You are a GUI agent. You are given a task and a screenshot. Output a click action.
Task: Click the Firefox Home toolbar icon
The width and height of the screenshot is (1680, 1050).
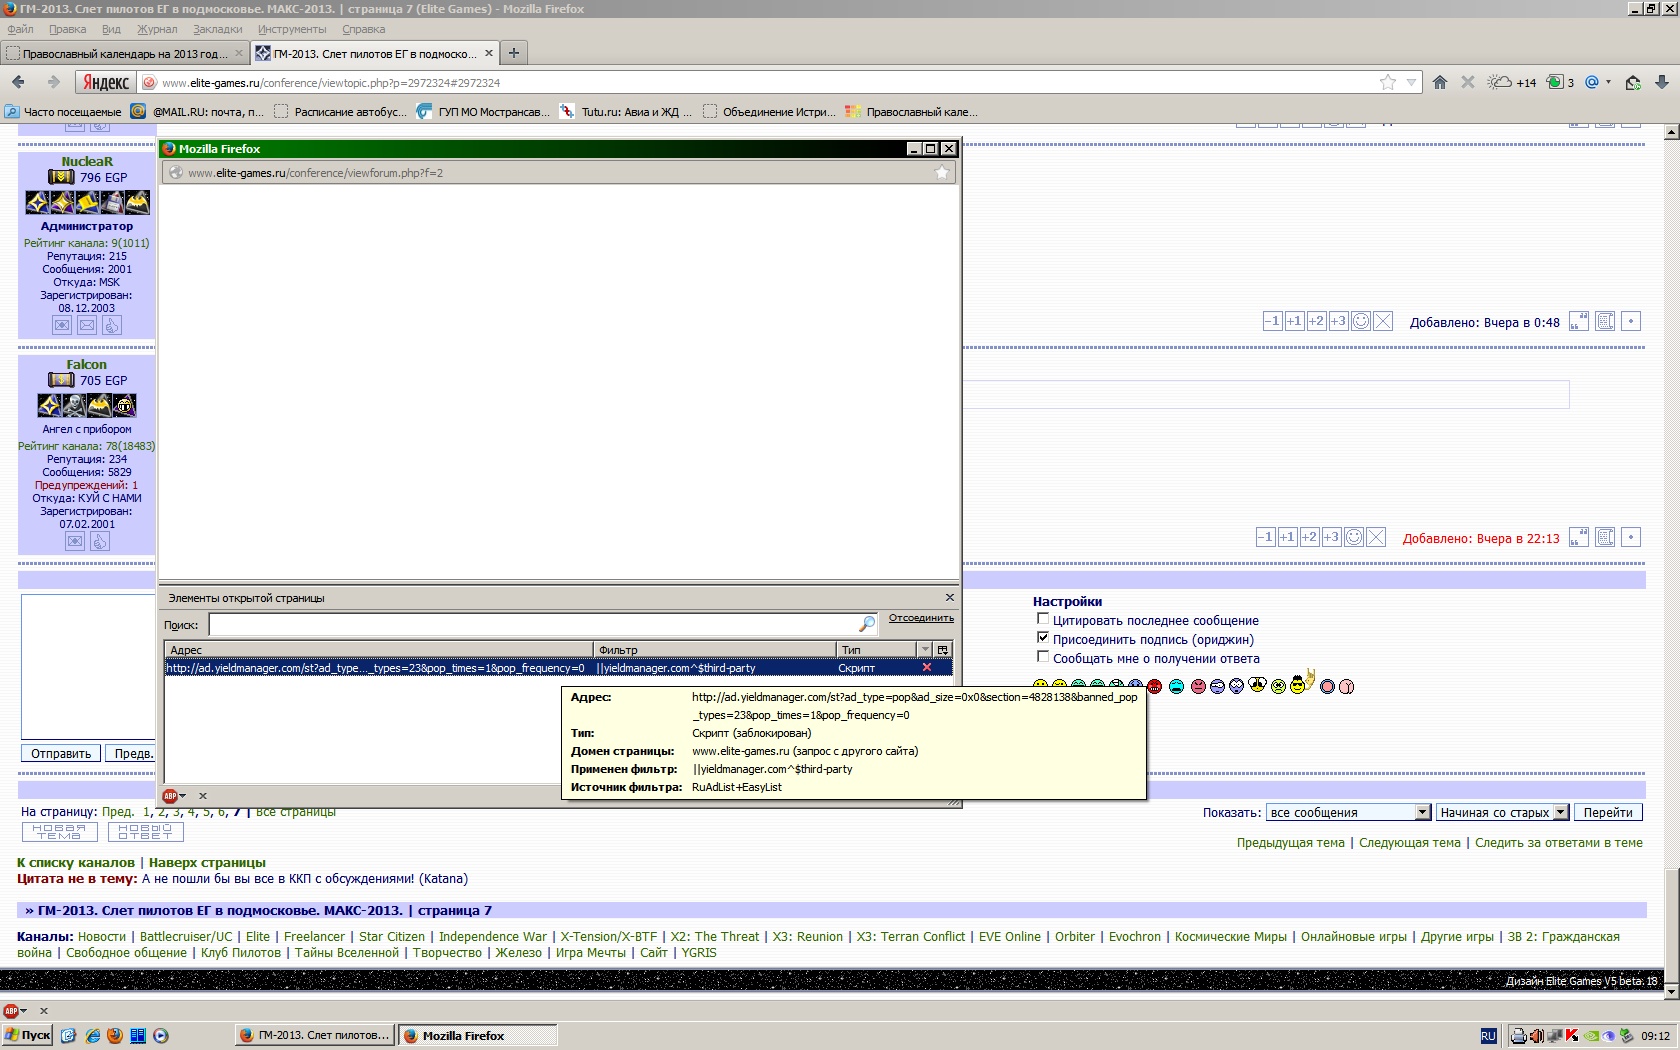point(1440,83)
